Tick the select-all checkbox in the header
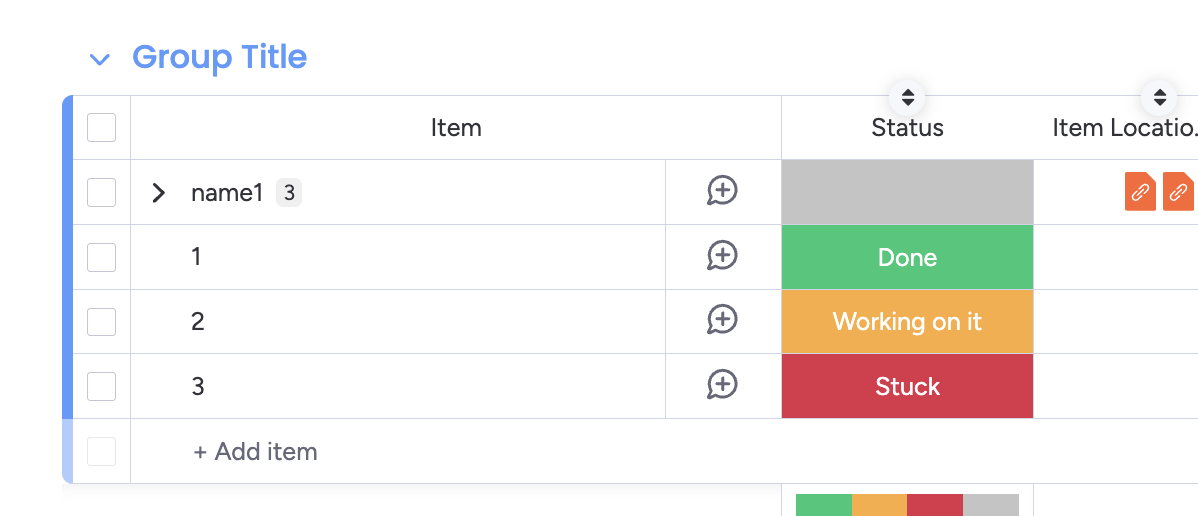1198x516 pixels. (x=101, y=128)
